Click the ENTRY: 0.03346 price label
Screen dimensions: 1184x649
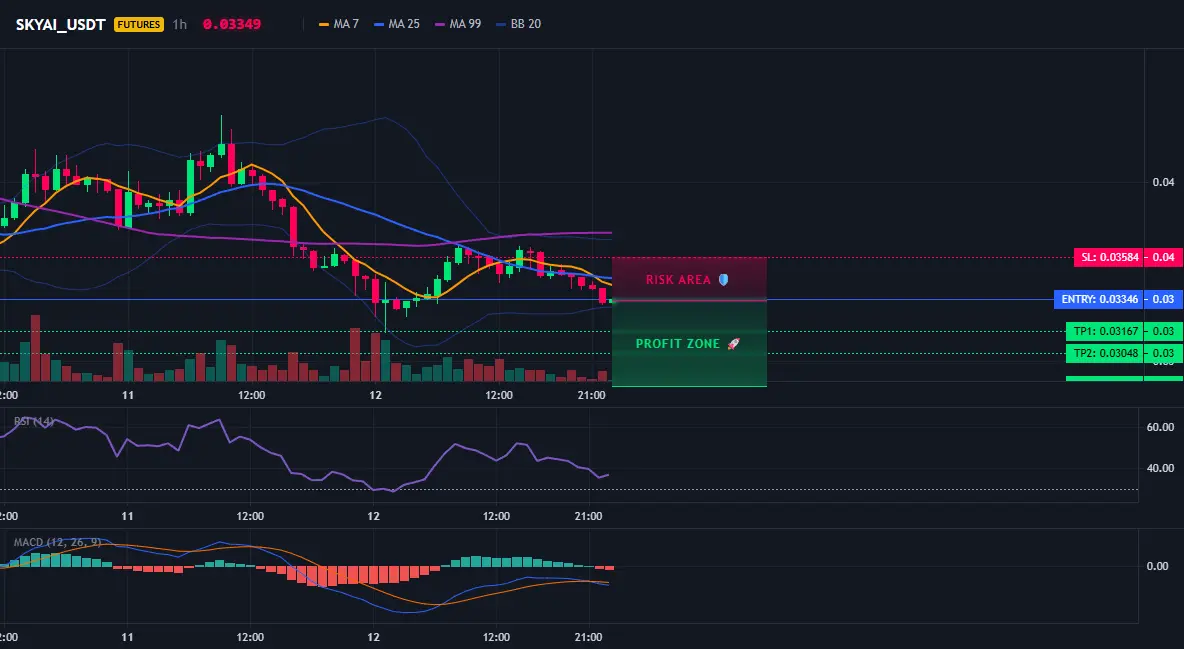(1099, 299)
